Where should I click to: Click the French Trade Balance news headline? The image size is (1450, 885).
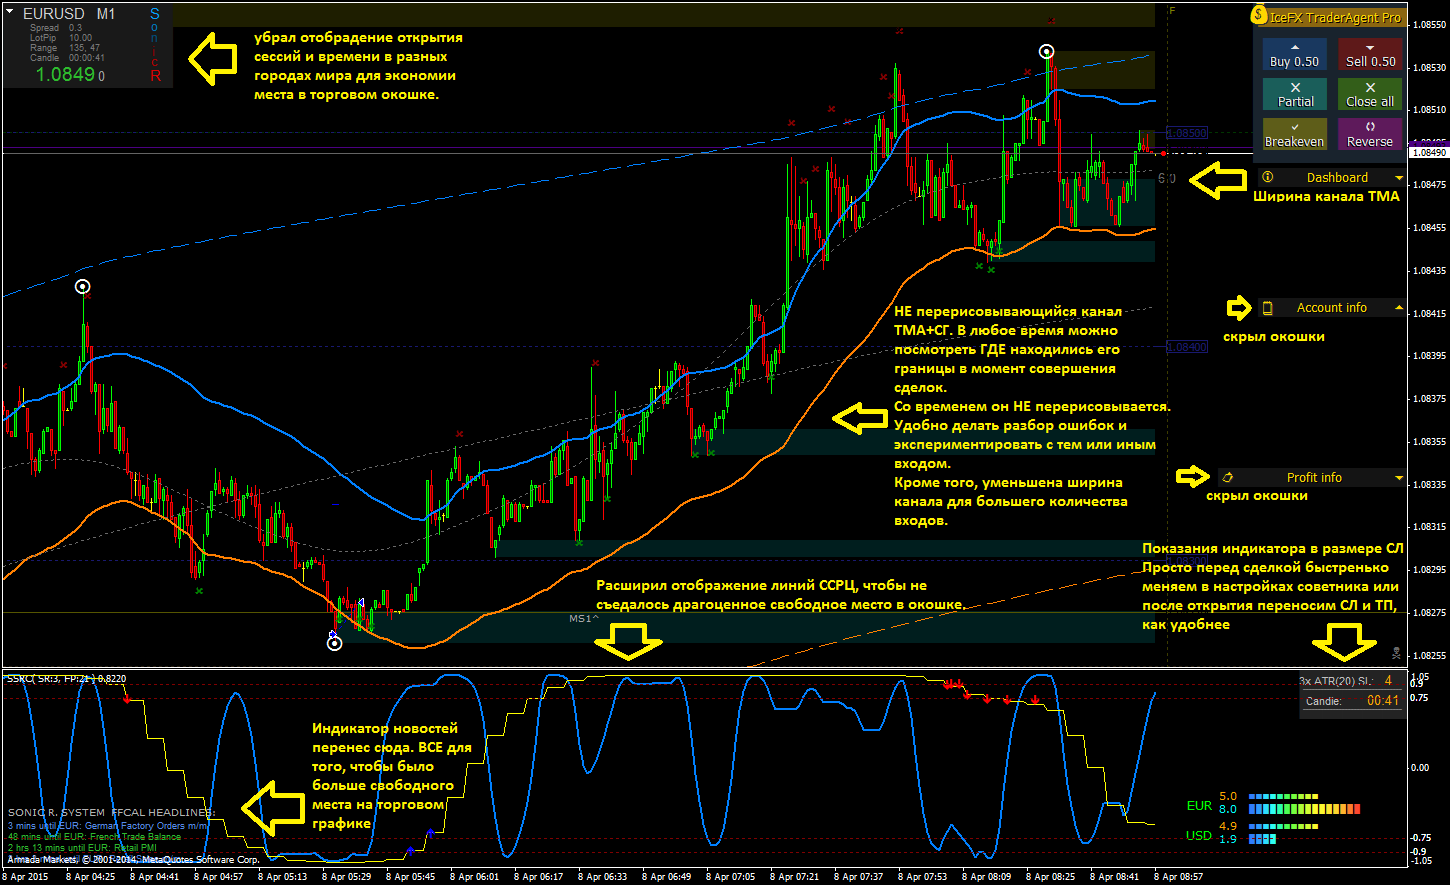[95, 836]
